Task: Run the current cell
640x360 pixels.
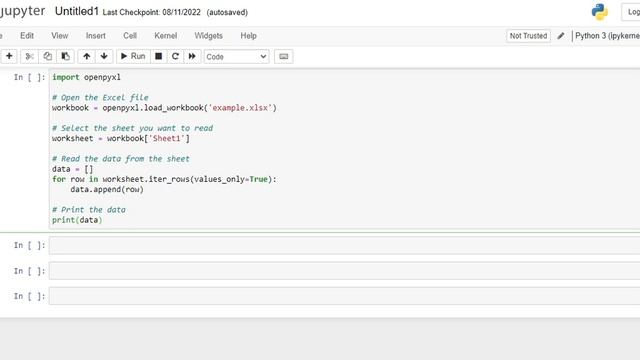Action: pos(133,56)
